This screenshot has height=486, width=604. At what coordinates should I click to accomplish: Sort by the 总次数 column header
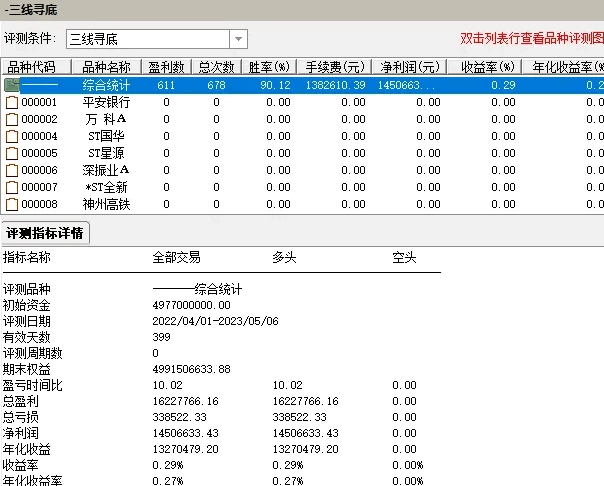pyautogui.click(x=216, y=67)
